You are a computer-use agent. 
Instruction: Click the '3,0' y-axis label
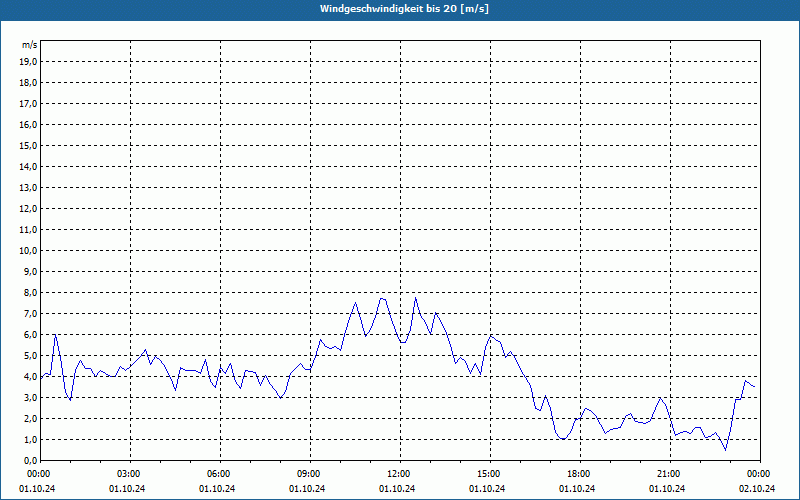pos(30,397)
